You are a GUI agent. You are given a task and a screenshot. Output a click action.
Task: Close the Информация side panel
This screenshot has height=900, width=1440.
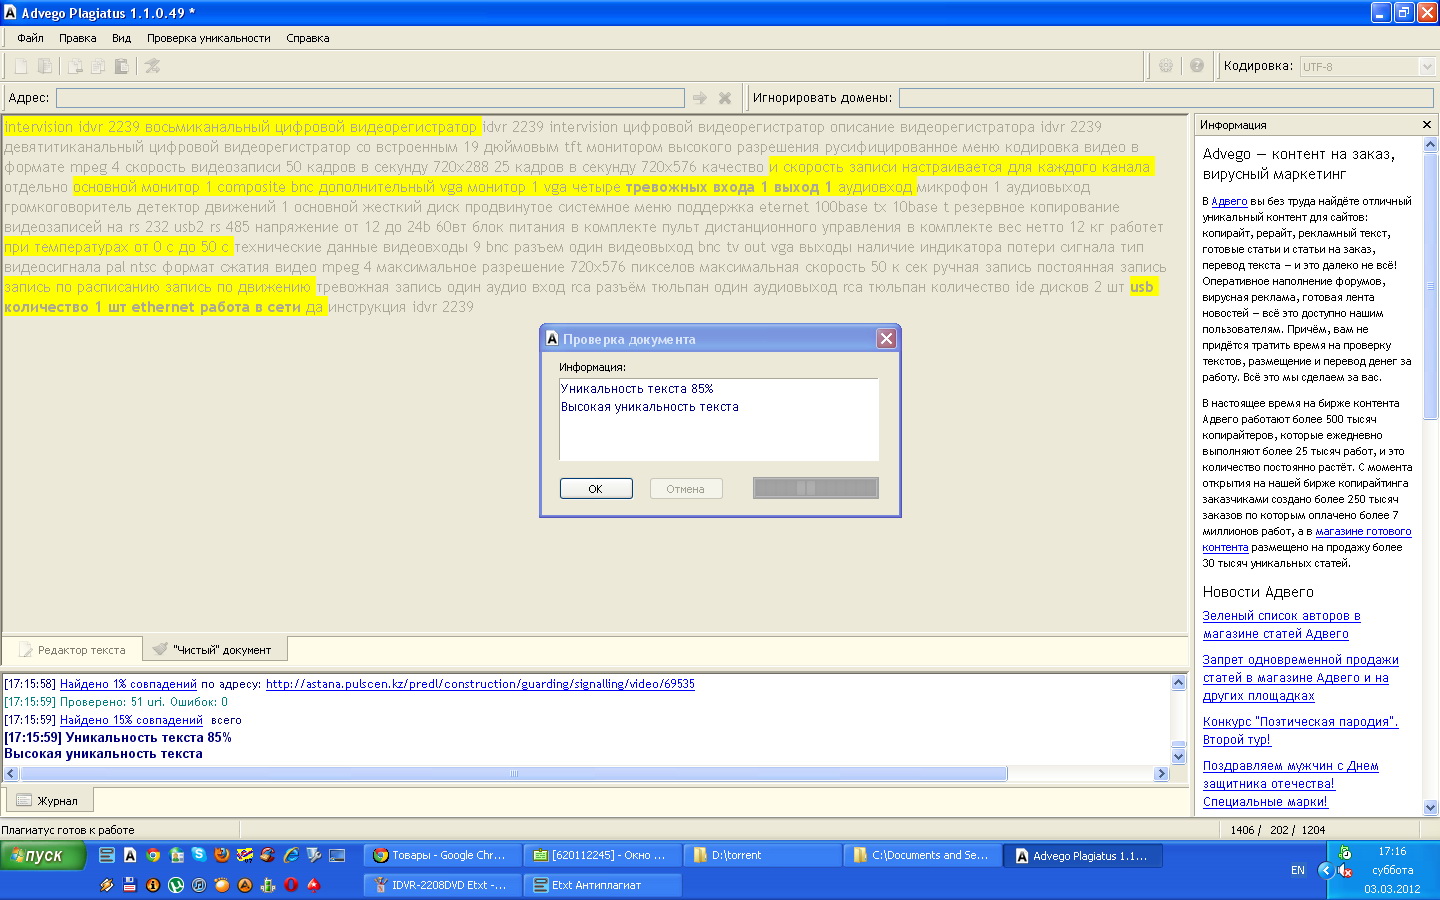pyautogui.click(x=1427, y=125)
